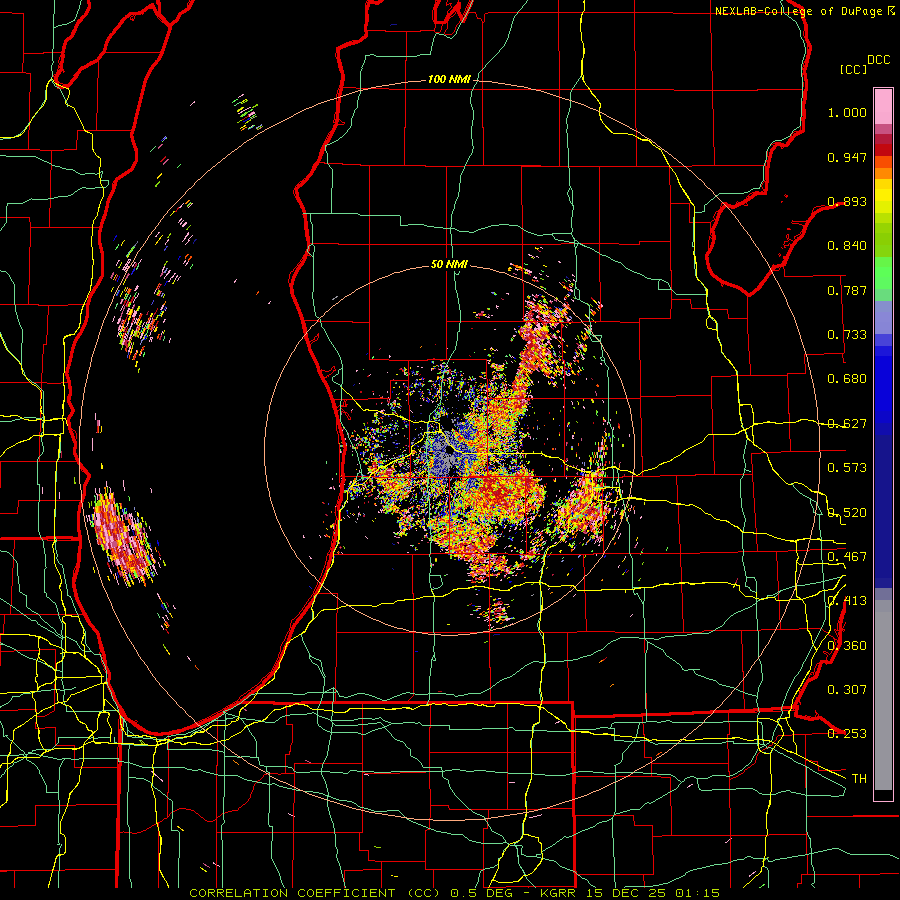Screen dimensions: 900x900
Task: Click the 0.307 color scale value
Action: [847, 690]
